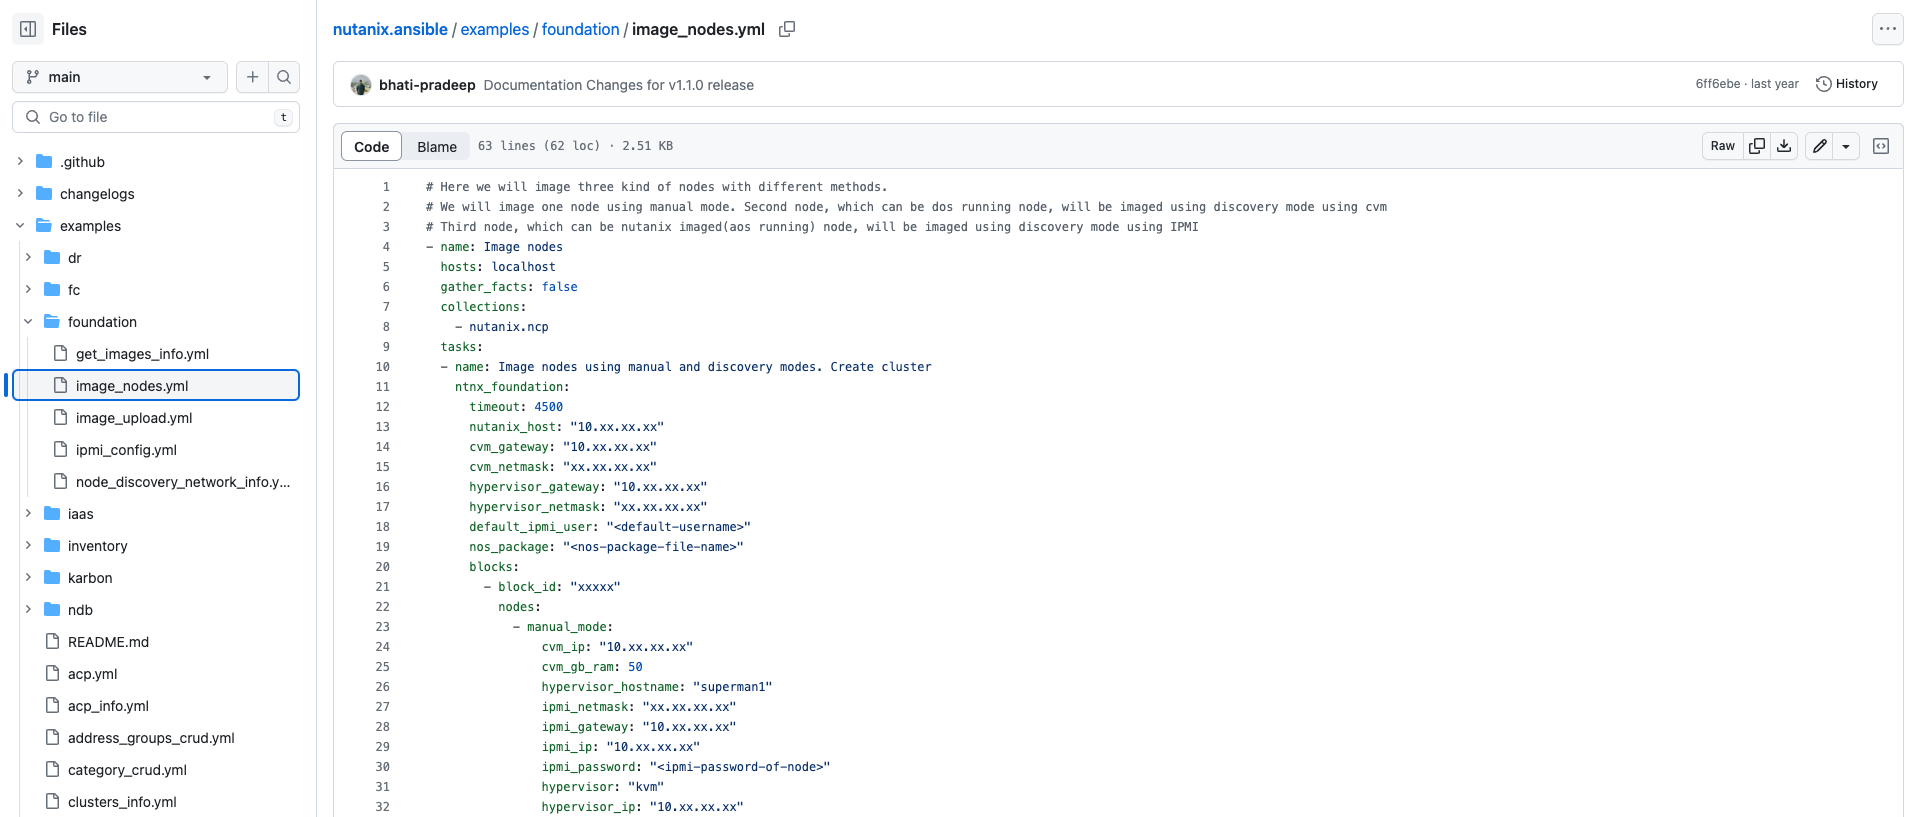Collapse the file tree side panel icon
The width and height of the screenshot is (1915, 817).
28,29
